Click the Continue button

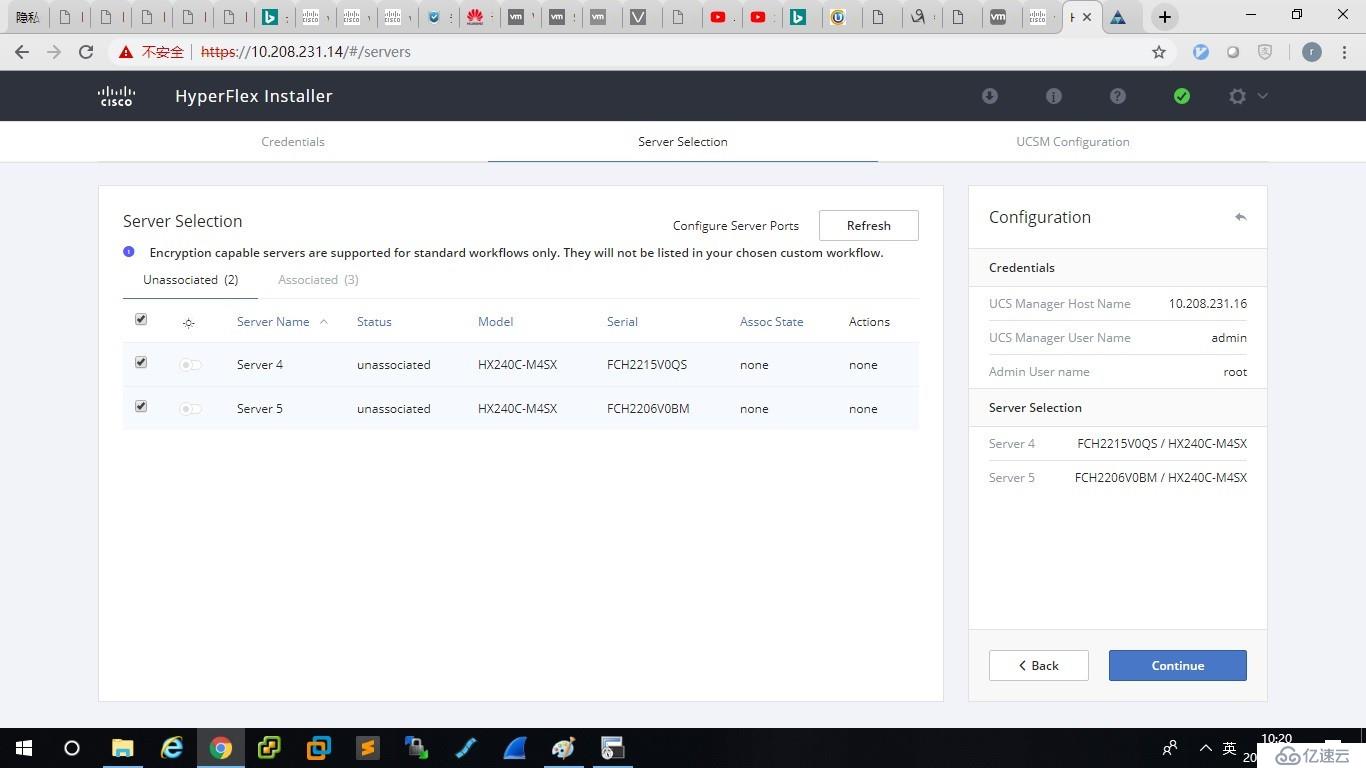(1178, 666)
